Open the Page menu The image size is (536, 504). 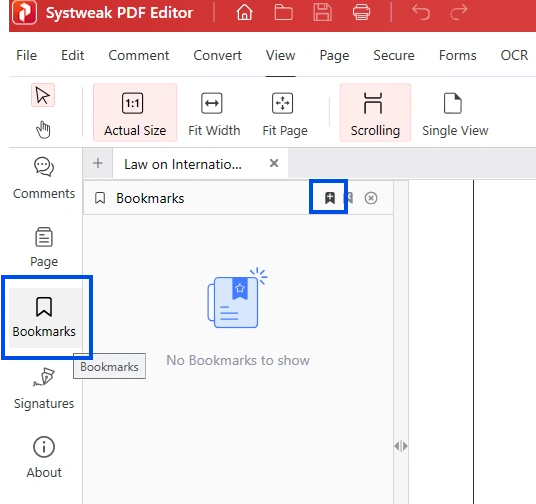pos(334,56)
